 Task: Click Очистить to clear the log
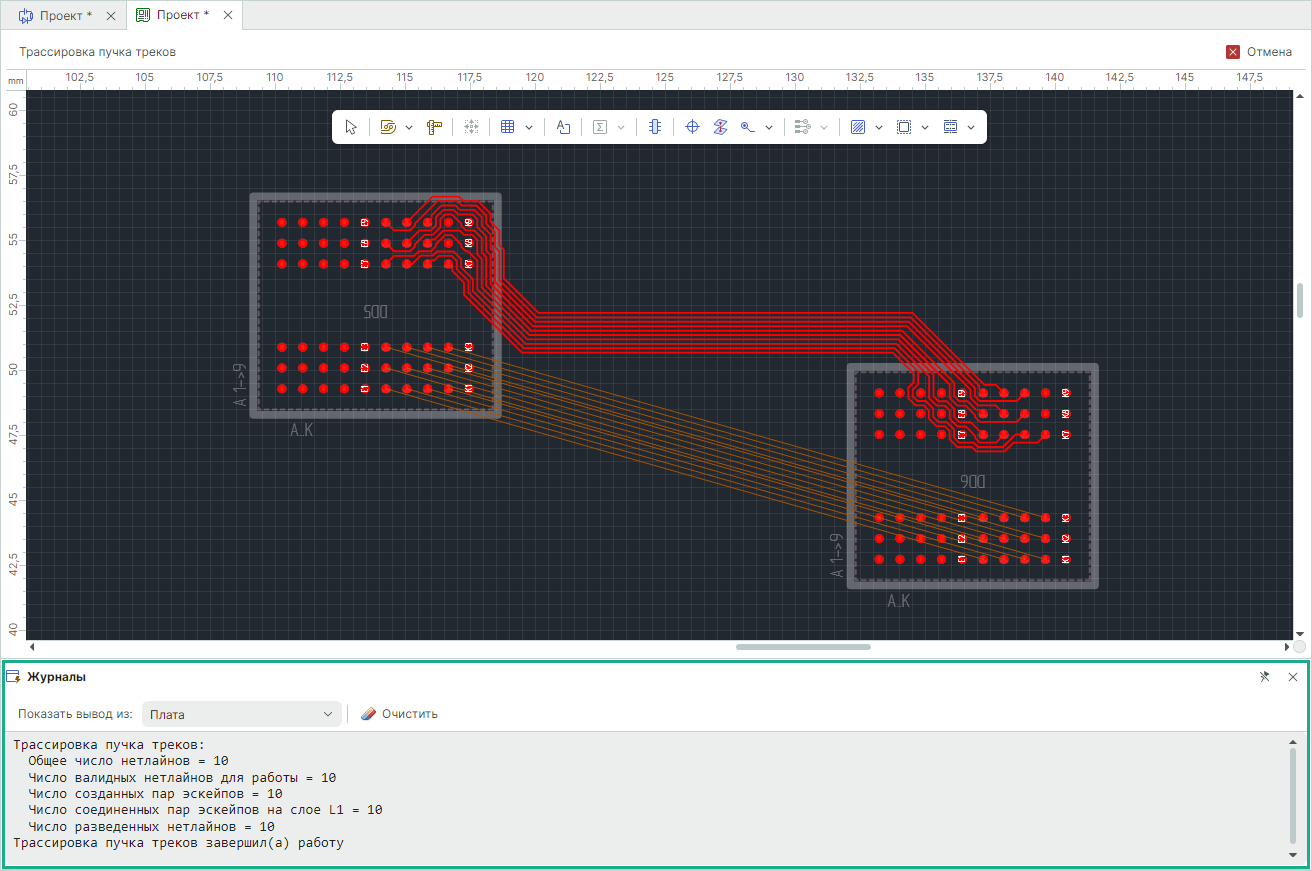pos(399,714)
